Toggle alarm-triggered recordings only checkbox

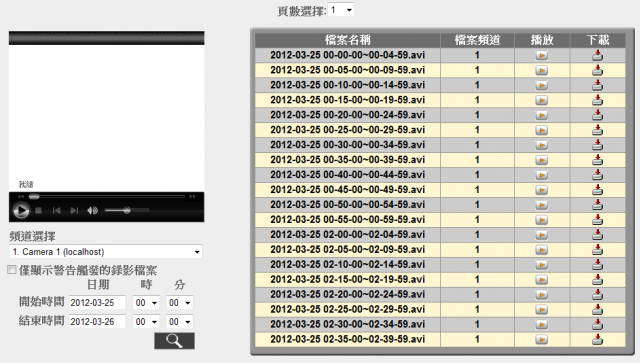12,269
